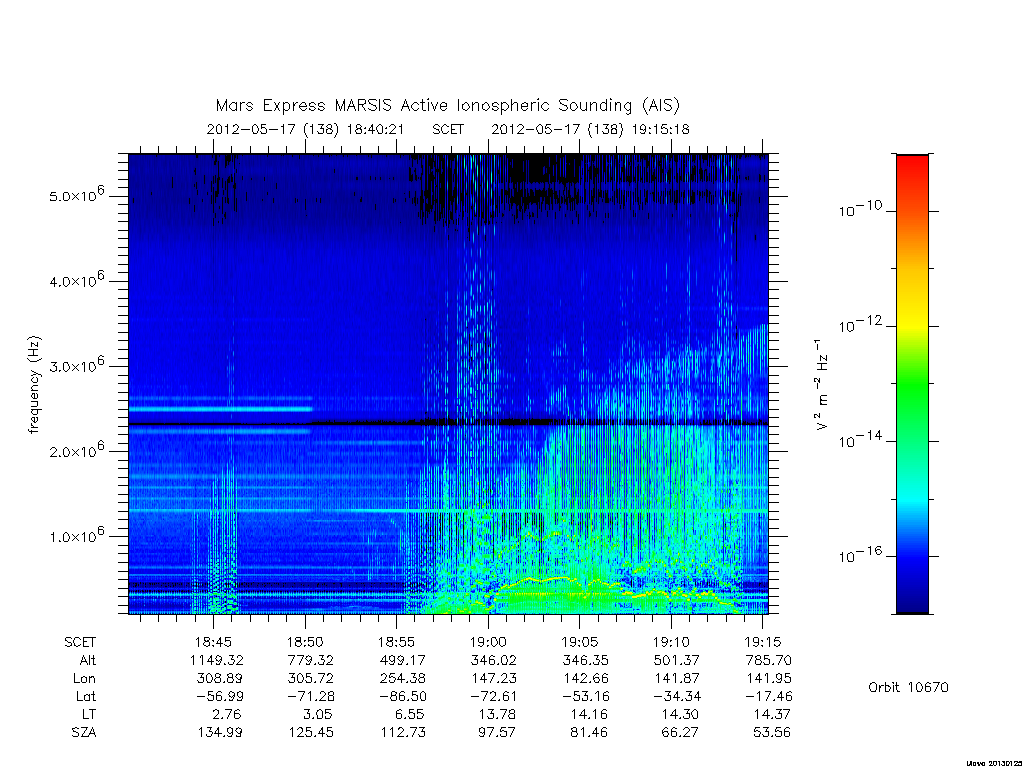Click the green band of the color bar
Viewport: 1024px width, 768px height.
[912, 385]
